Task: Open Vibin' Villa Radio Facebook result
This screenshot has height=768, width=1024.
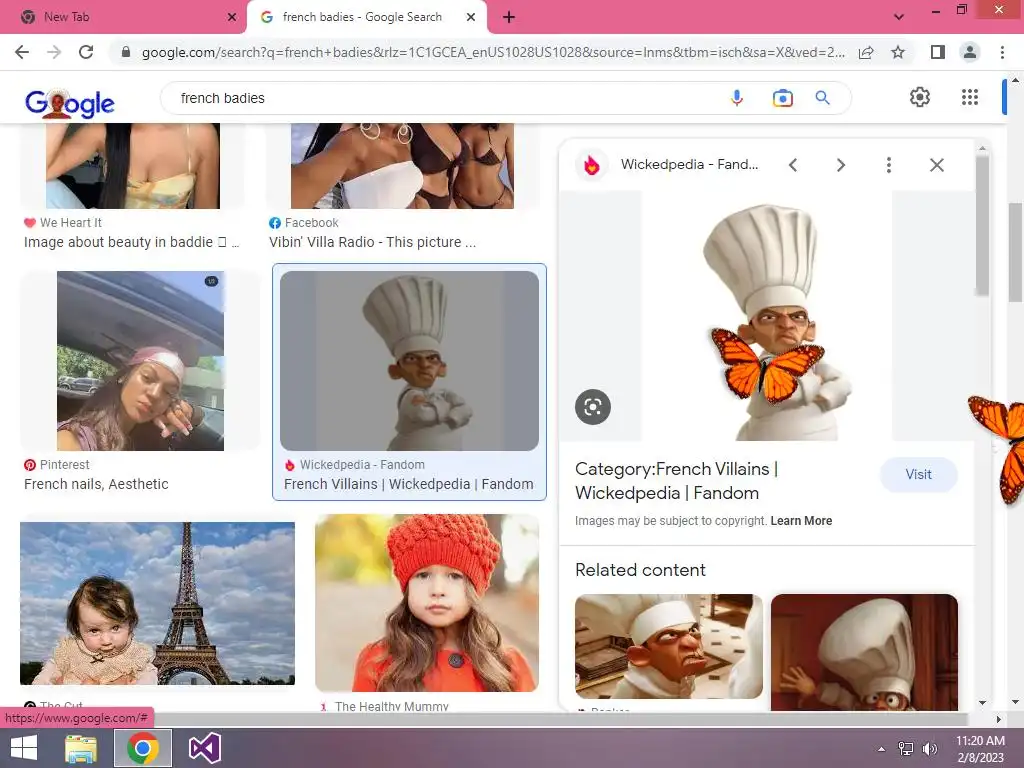Action: tap(372, 242)
